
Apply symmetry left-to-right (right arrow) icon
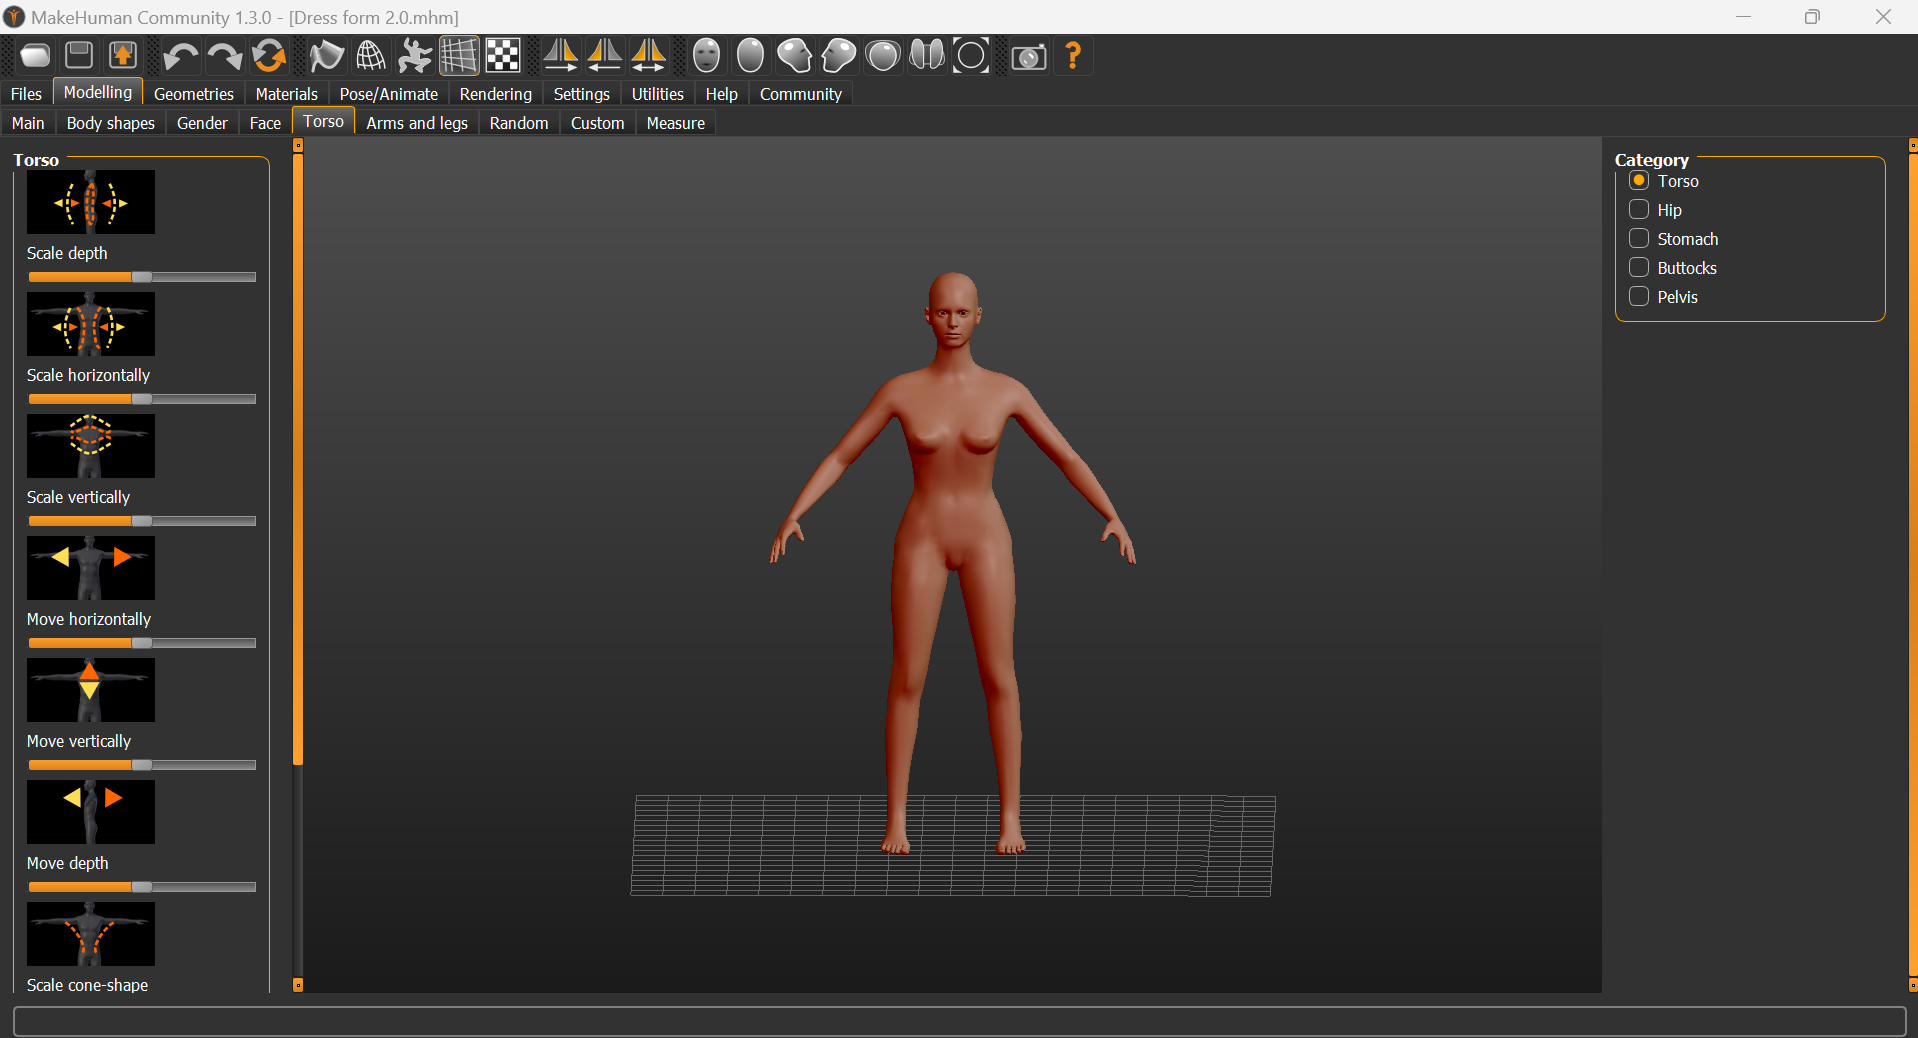[560, 56]
